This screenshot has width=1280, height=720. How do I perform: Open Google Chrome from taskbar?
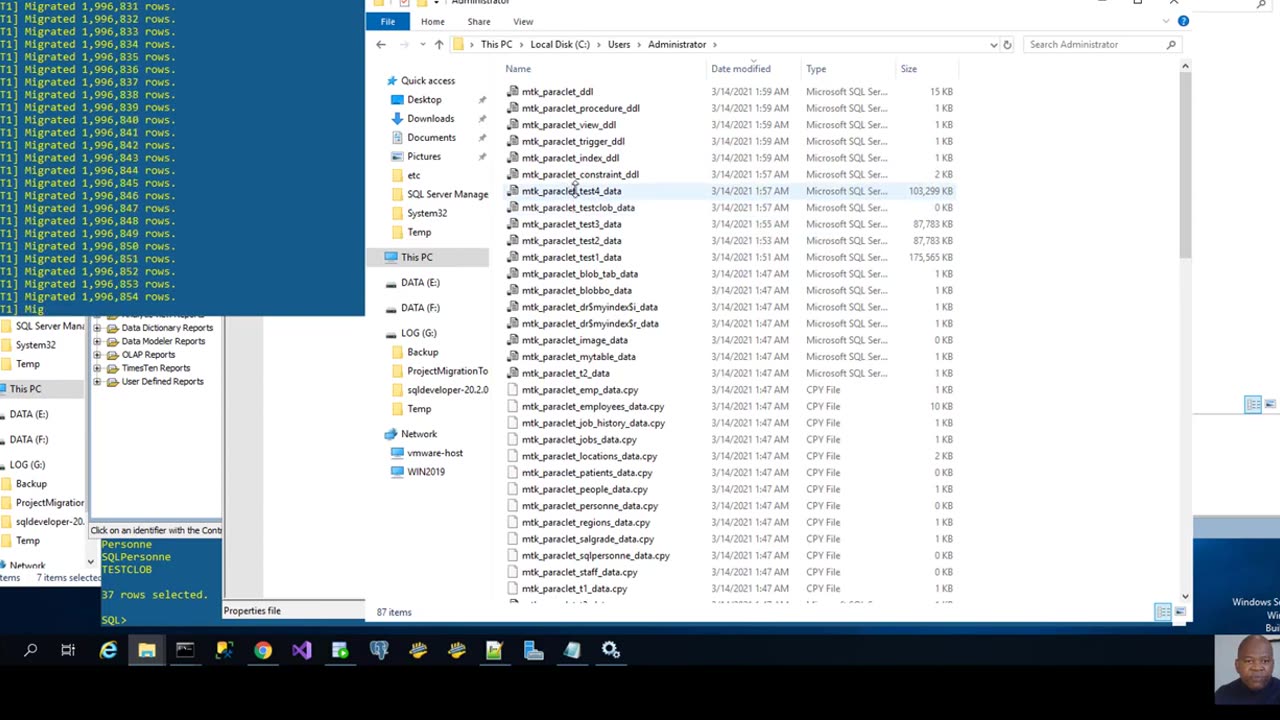pos(262,651)
